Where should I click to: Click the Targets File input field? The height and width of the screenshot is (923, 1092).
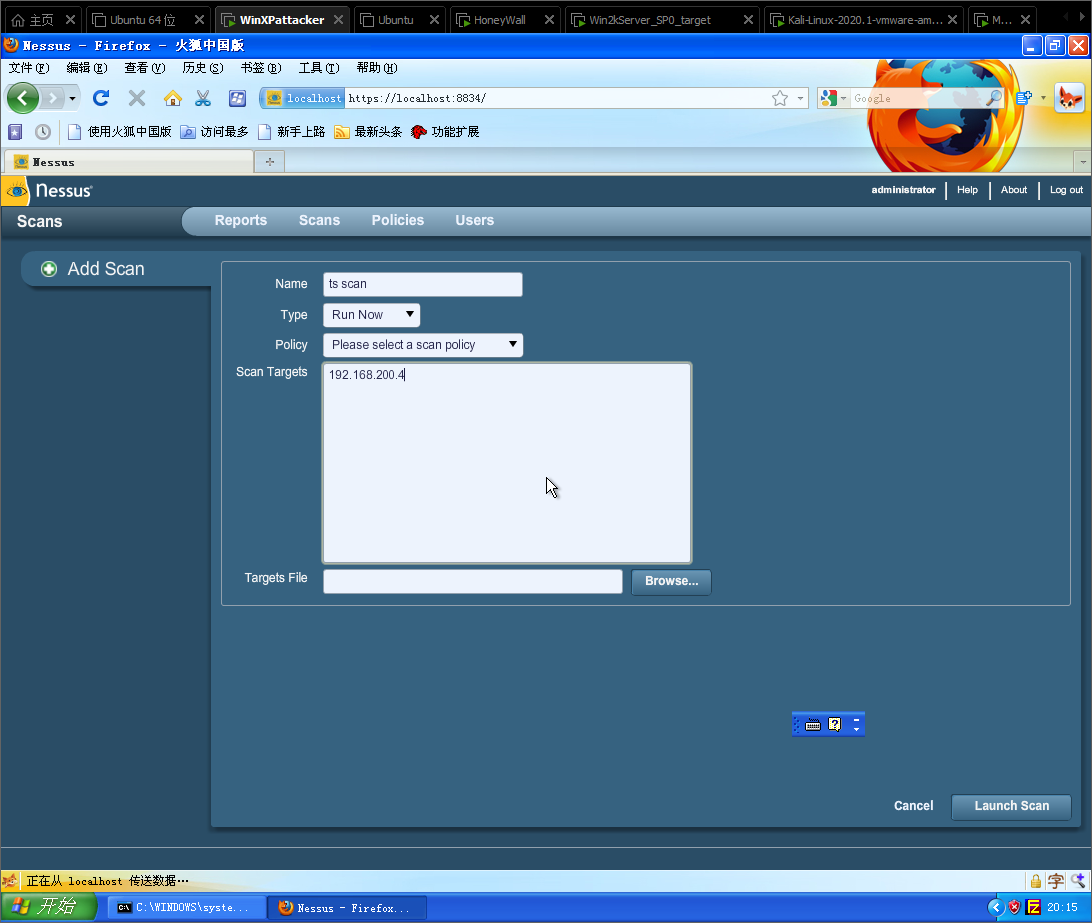click(x=473, y=581)
